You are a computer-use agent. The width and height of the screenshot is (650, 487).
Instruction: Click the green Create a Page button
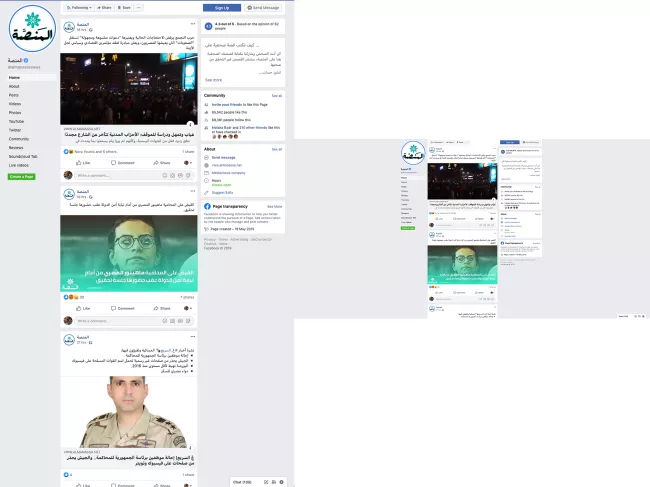22,177
